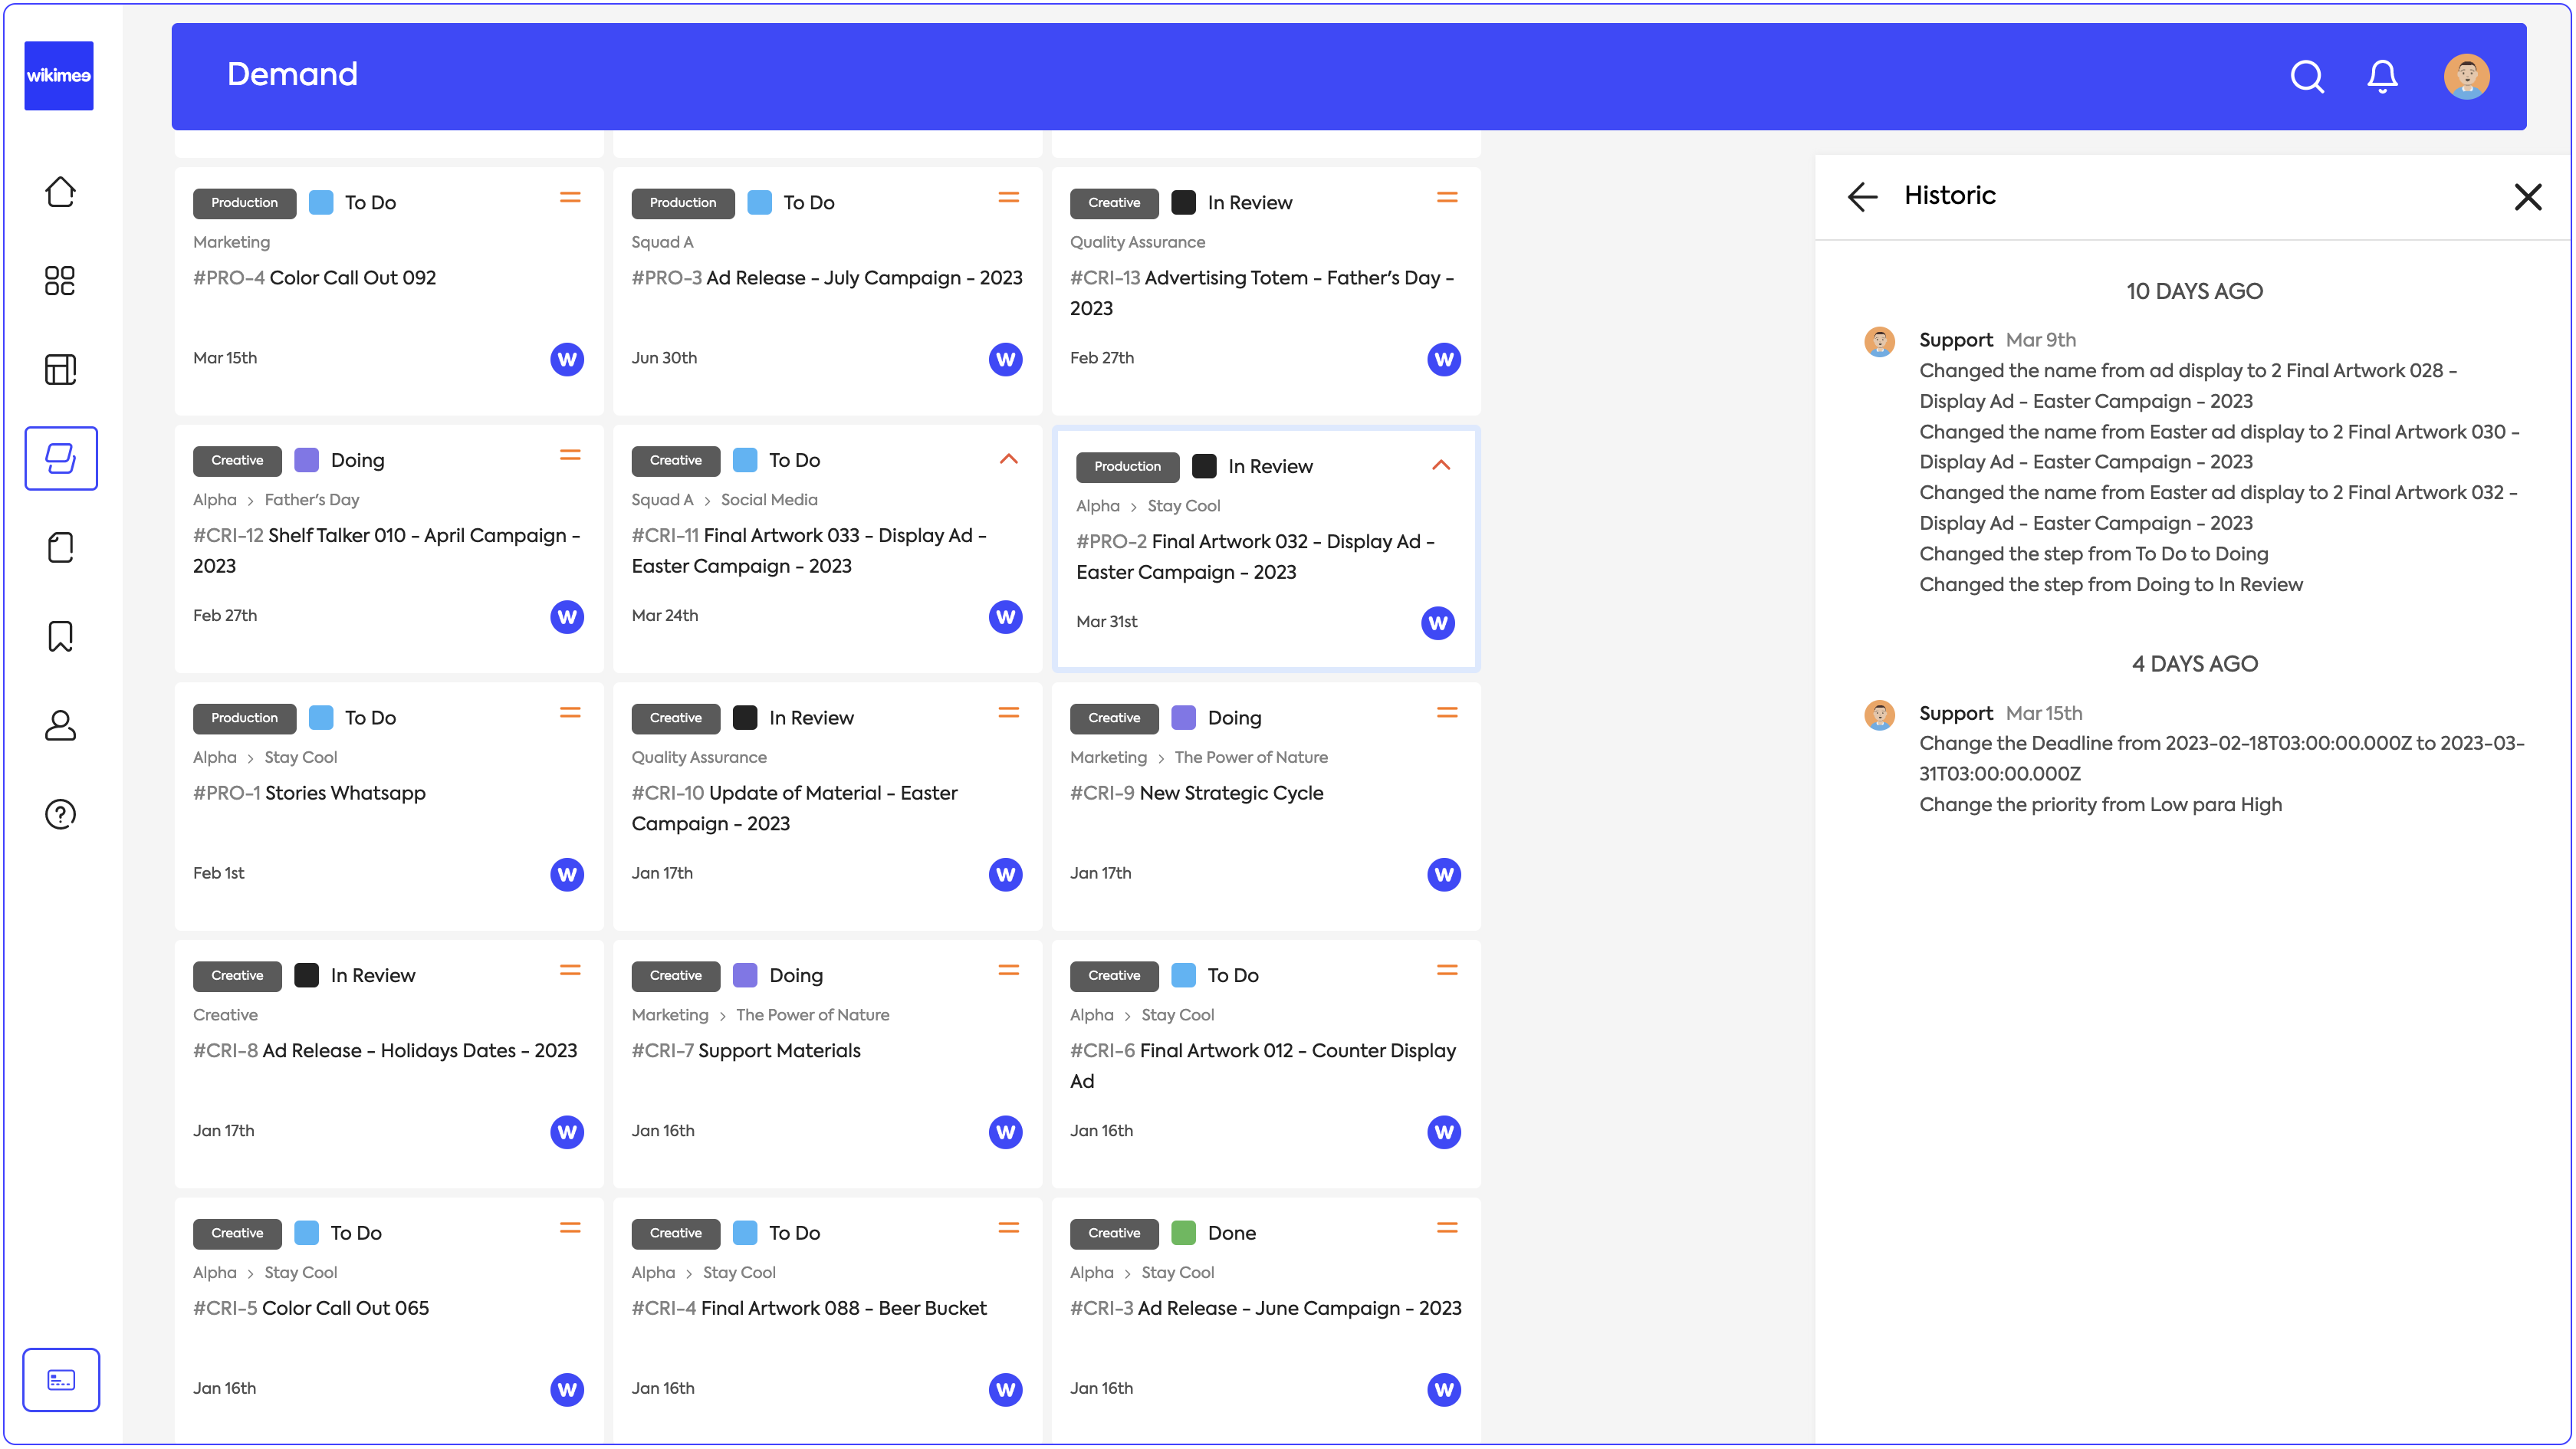This screenshot has width=2576, height=1449.
Task: Click the bookmark icon in sidebar
Action: (60, 636)
